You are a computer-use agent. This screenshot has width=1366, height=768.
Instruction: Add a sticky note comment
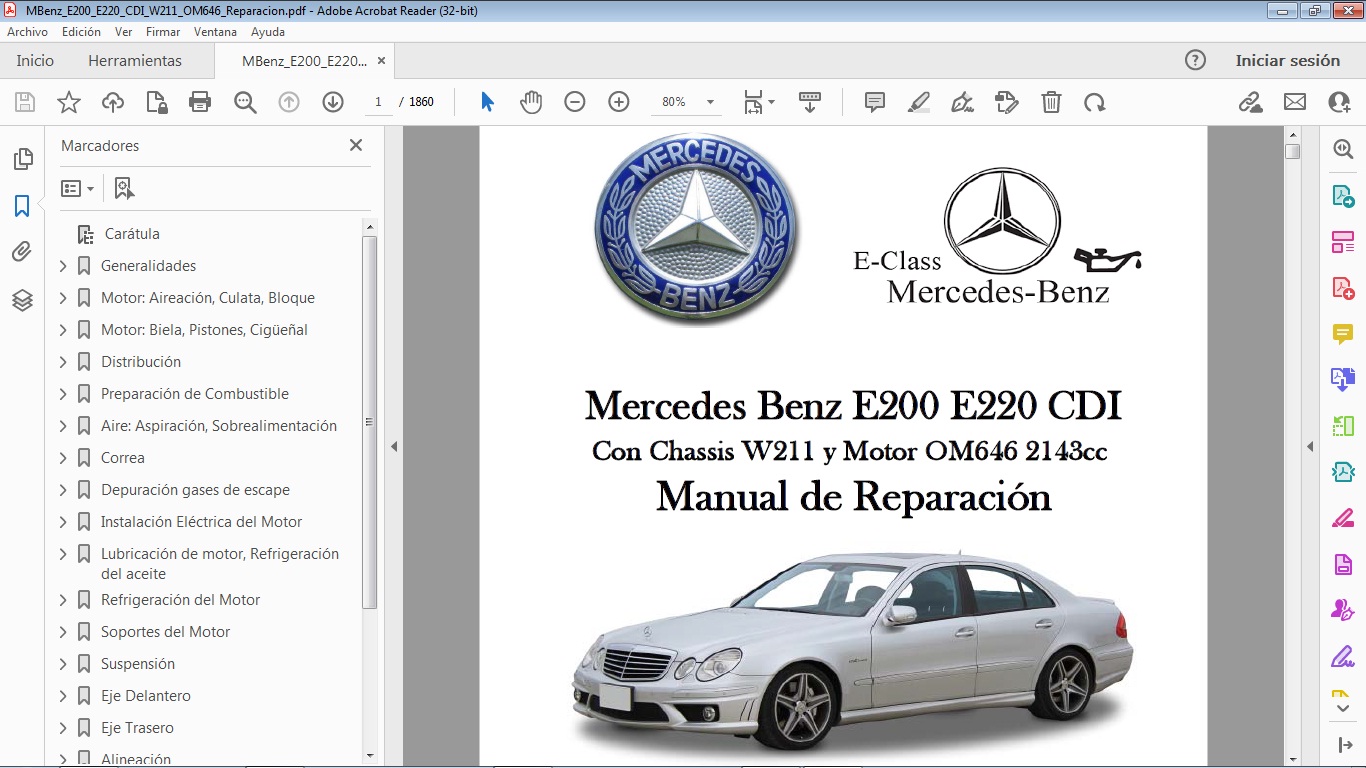[874, 101]
